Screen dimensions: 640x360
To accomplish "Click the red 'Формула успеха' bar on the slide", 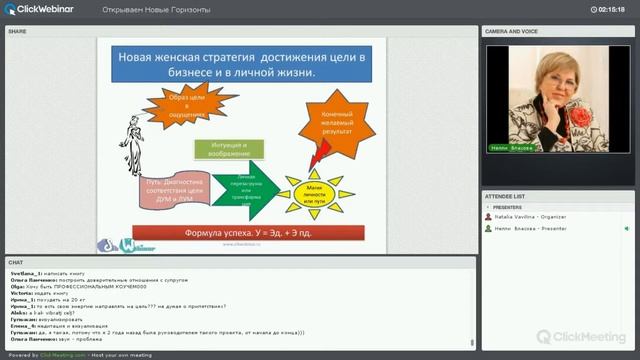I will tap(249, 233).
